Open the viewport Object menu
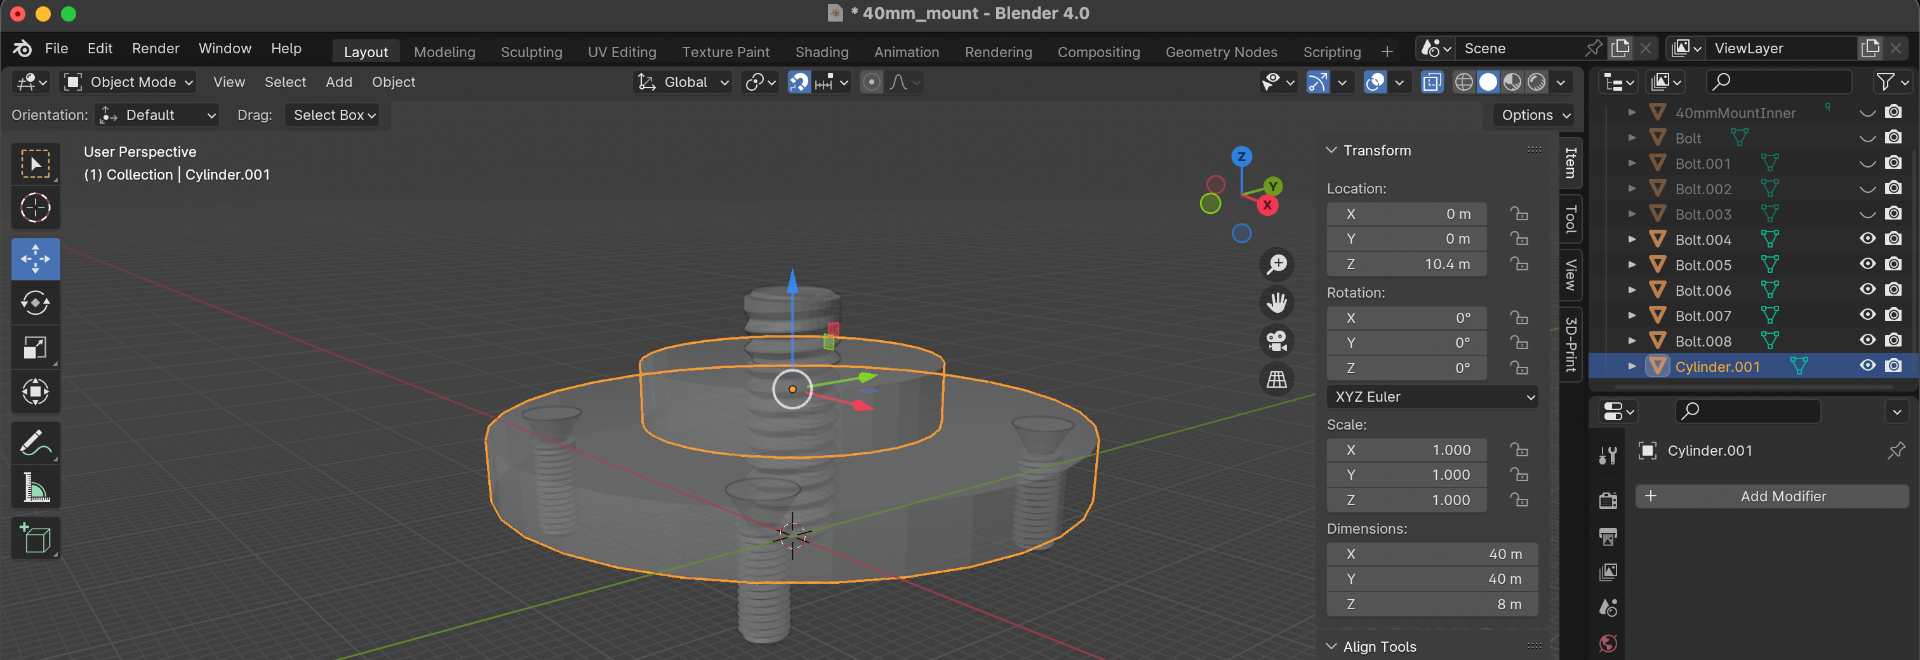This screenshot has width=1920, height=660. pos(394,82)
